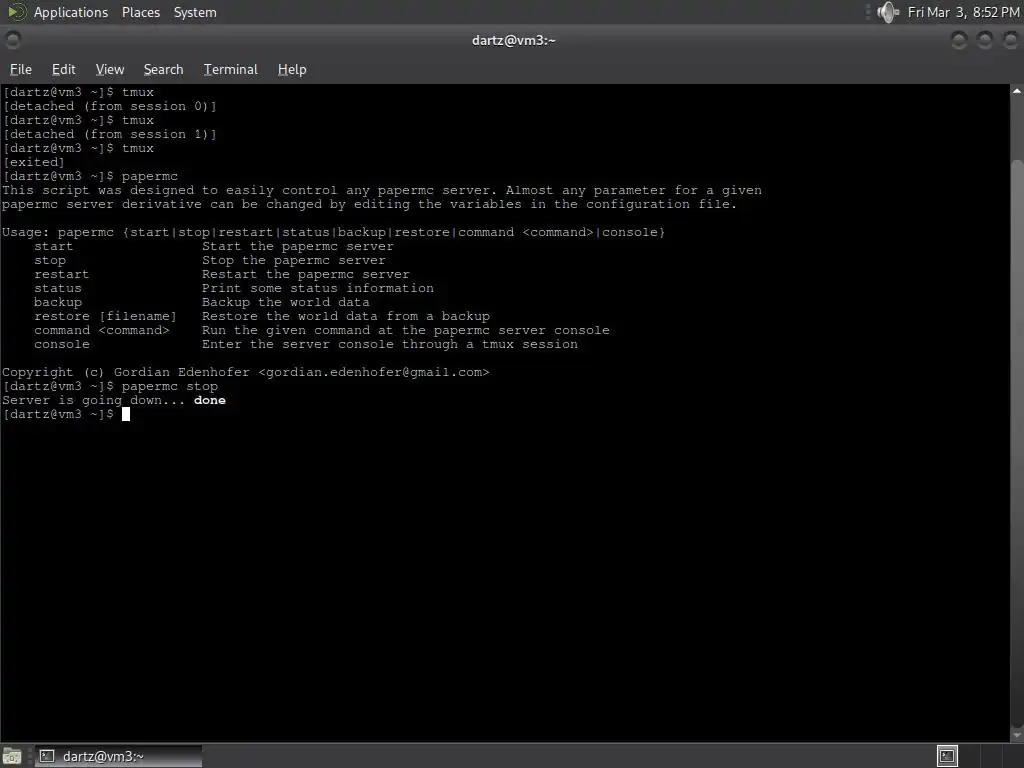Viewport: 1024px width, 768px height.
Task: Open the View menu
Action: (110, 69)
